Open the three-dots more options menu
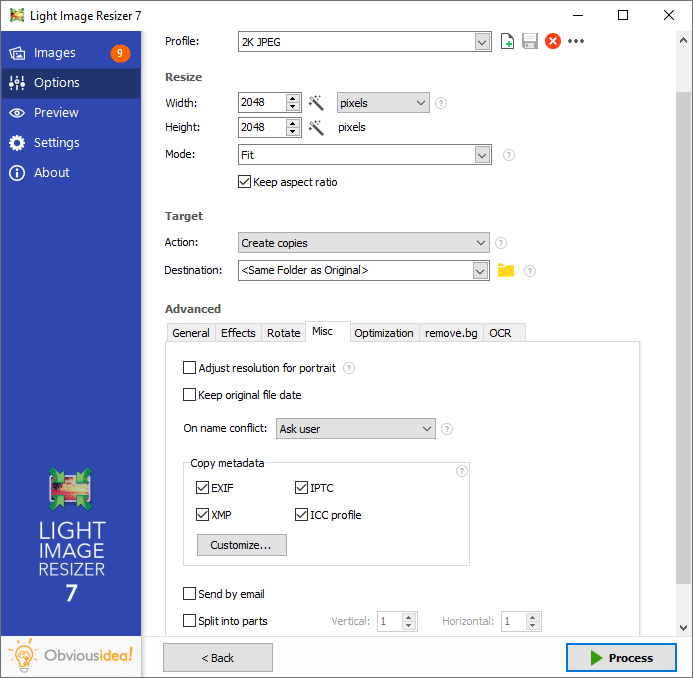693x678 pixels. pos(576,41)
